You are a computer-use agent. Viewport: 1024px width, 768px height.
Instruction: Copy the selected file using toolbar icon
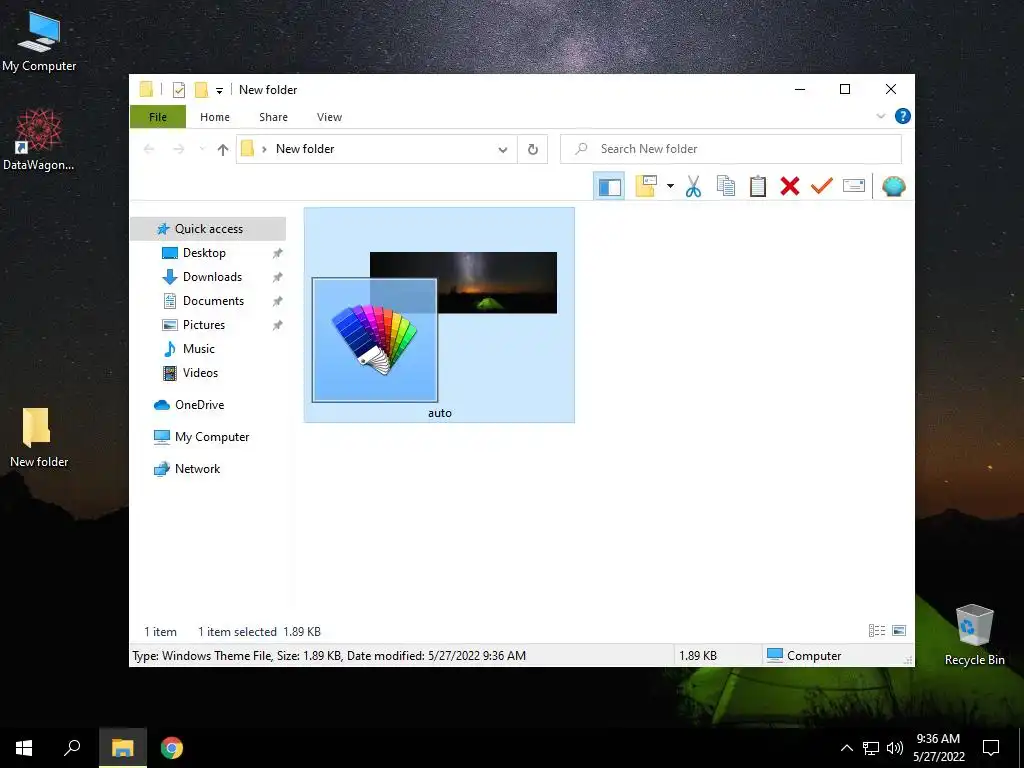726,187
